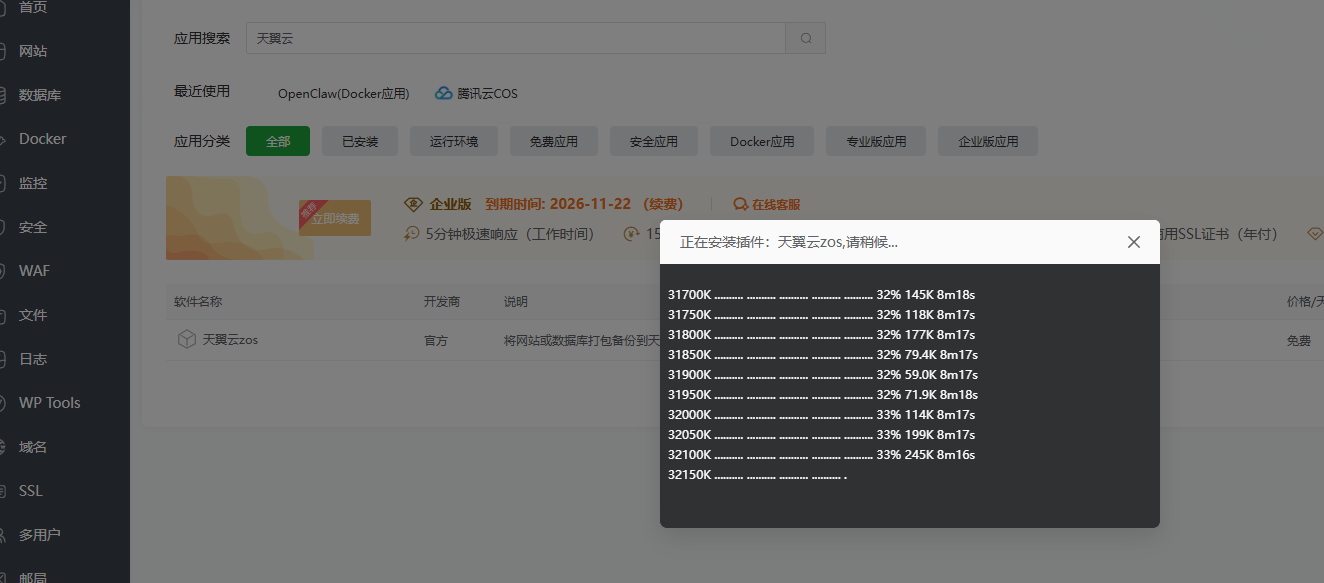Switch to the Docker应用 category tab
The height and width of the screenshot is (583, 1324).
tap(761, 141)
